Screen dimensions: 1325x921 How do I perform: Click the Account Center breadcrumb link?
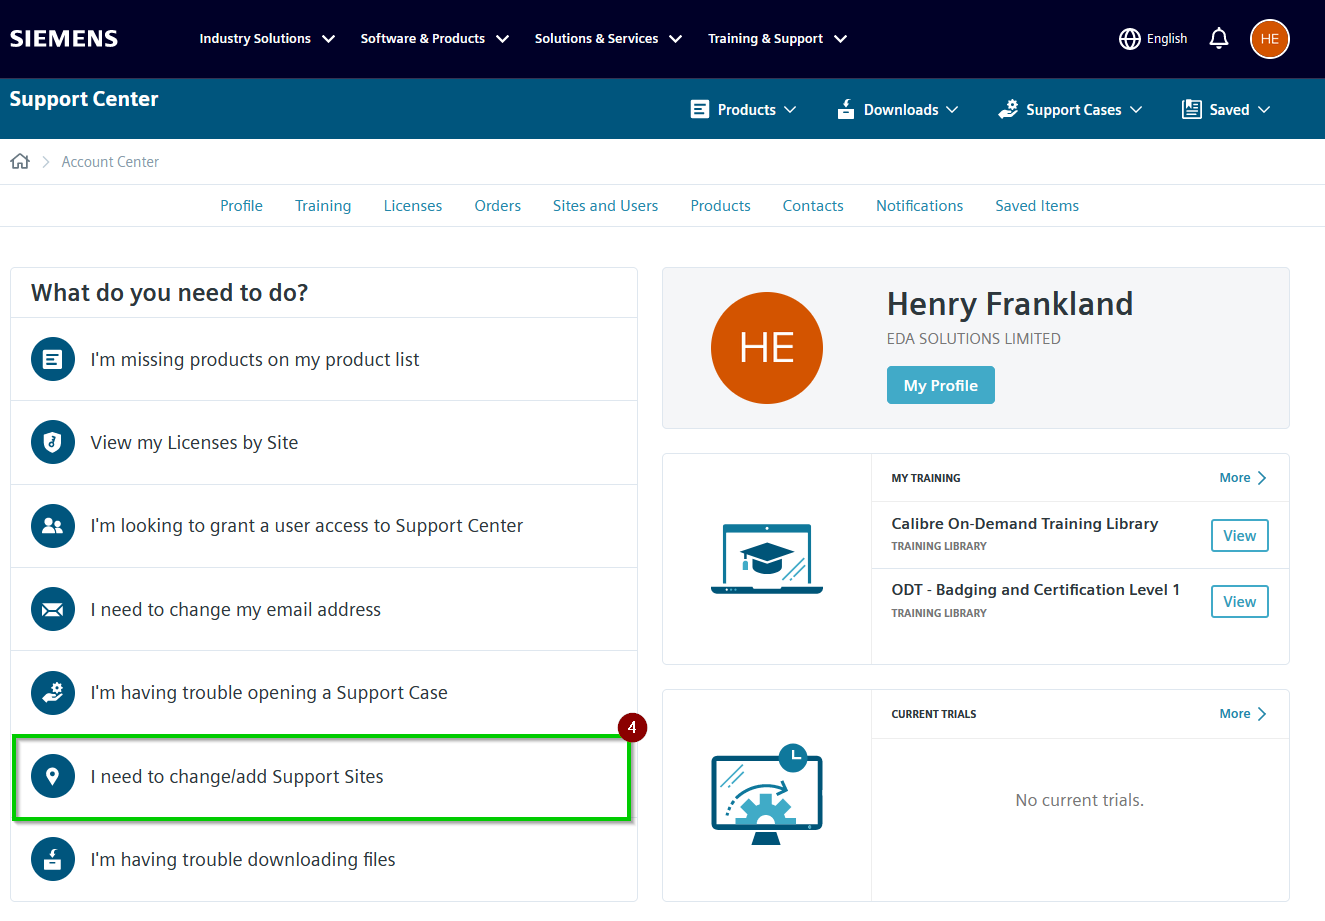coord(110,162)
